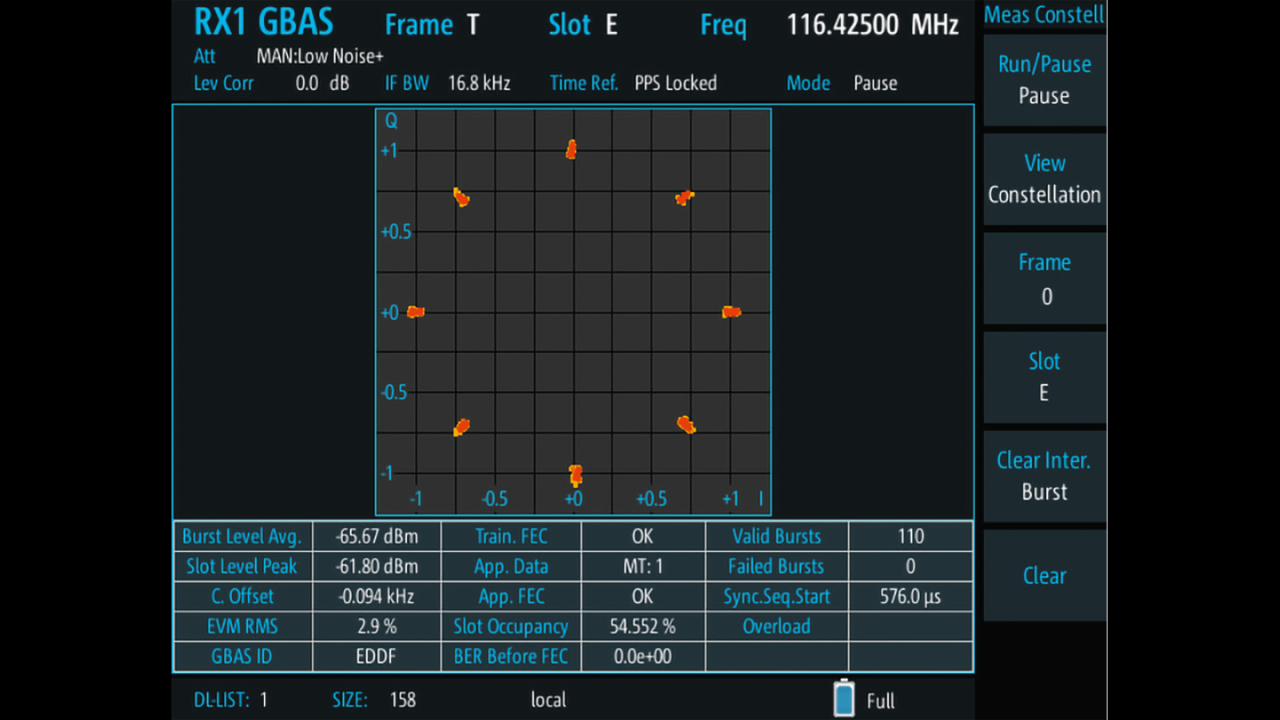Image resolution: width=1280 pixels, height=720 pixels.
Task: Click the C. Offset label
Action: pyautogui.click(x=242, y=596)
